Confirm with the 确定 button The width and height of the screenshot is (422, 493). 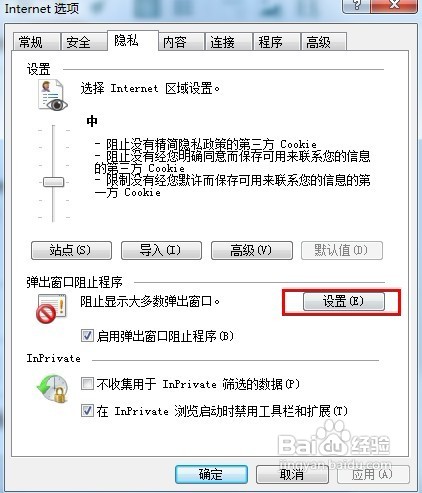211,474
